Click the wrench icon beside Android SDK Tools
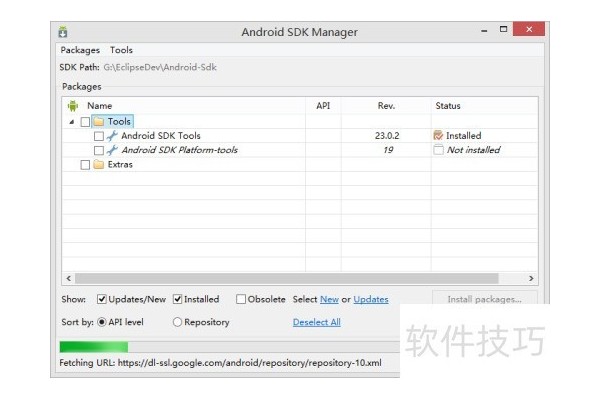600x400 pixels. (112, 136)
